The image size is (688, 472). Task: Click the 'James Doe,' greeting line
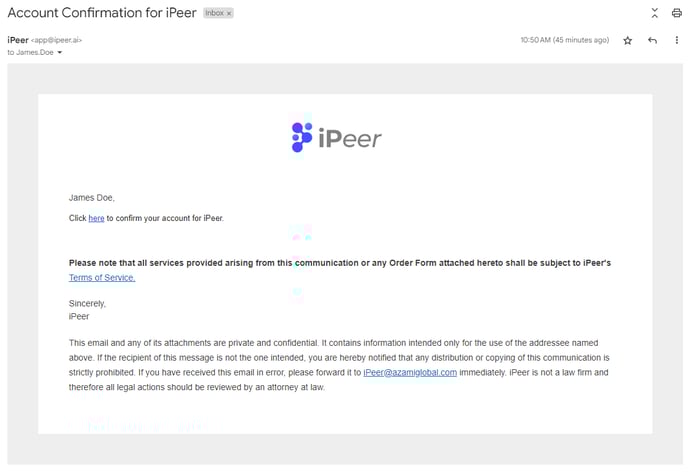click(x=98, y=198)
